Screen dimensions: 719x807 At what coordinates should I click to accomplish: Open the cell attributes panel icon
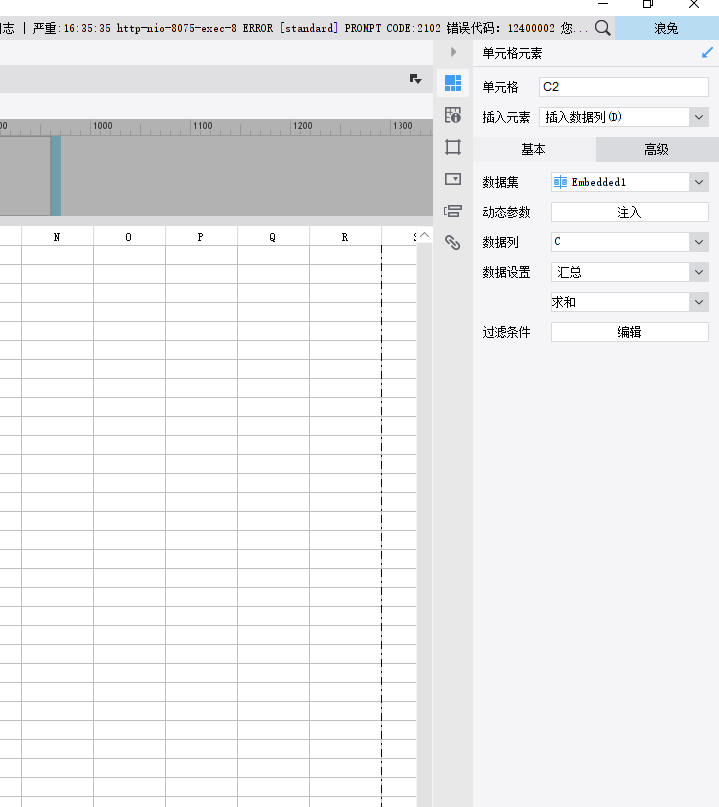coord(453,115)
